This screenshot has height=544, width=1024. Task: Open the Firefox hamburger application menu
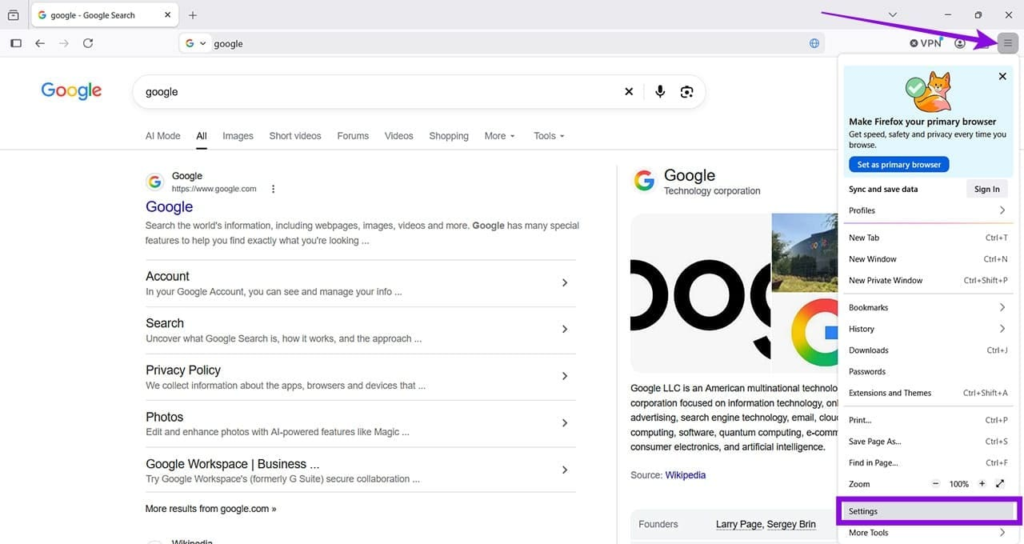(1008, 43)
